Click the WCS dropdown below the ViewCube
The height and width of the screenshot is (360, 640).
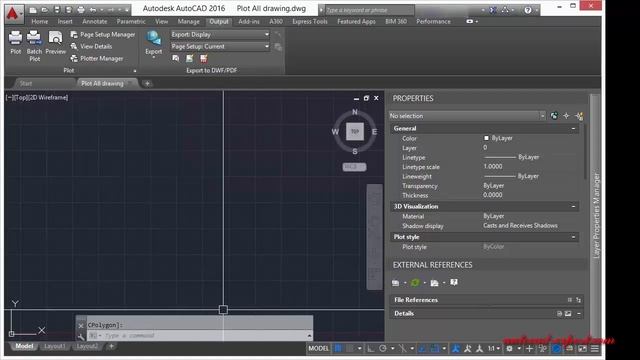tap(354, 167)
